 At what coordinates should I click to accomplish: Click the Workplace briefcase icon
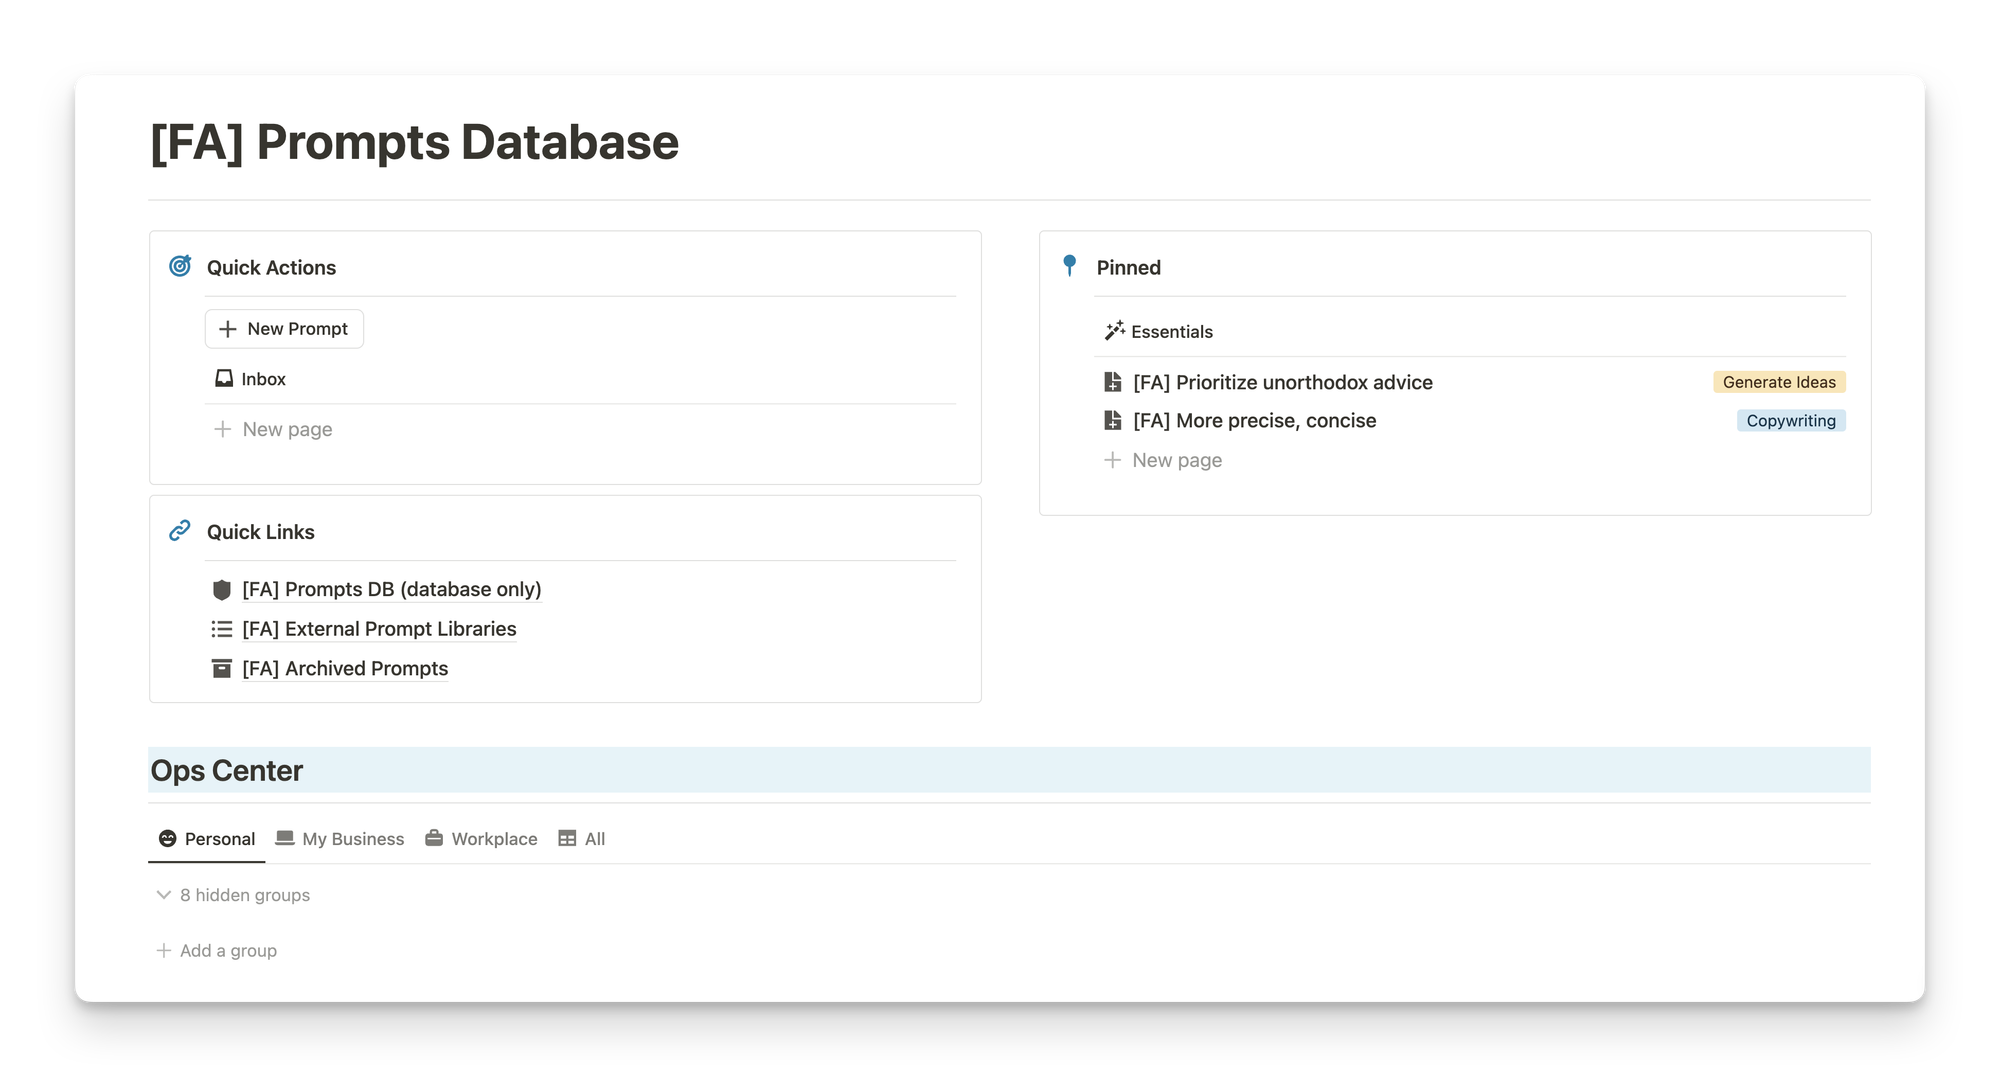tap(434, 838)
